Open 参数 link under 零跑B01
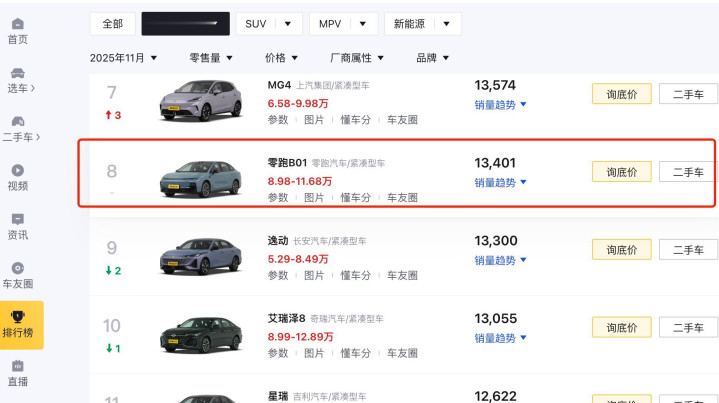This screenshot has width=719, height=403. click(278, 198)
